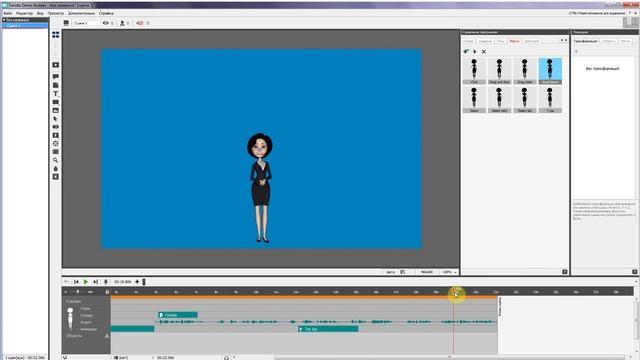Select the first gesture thumbnail in bottom row
640x360 pixels.
point(474,100)
